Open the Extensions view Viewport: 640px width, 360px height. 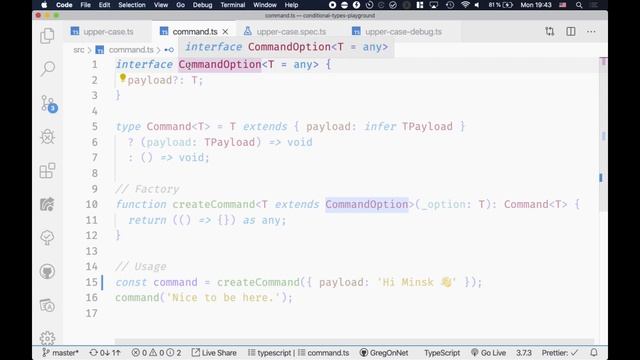click(47, 171)
